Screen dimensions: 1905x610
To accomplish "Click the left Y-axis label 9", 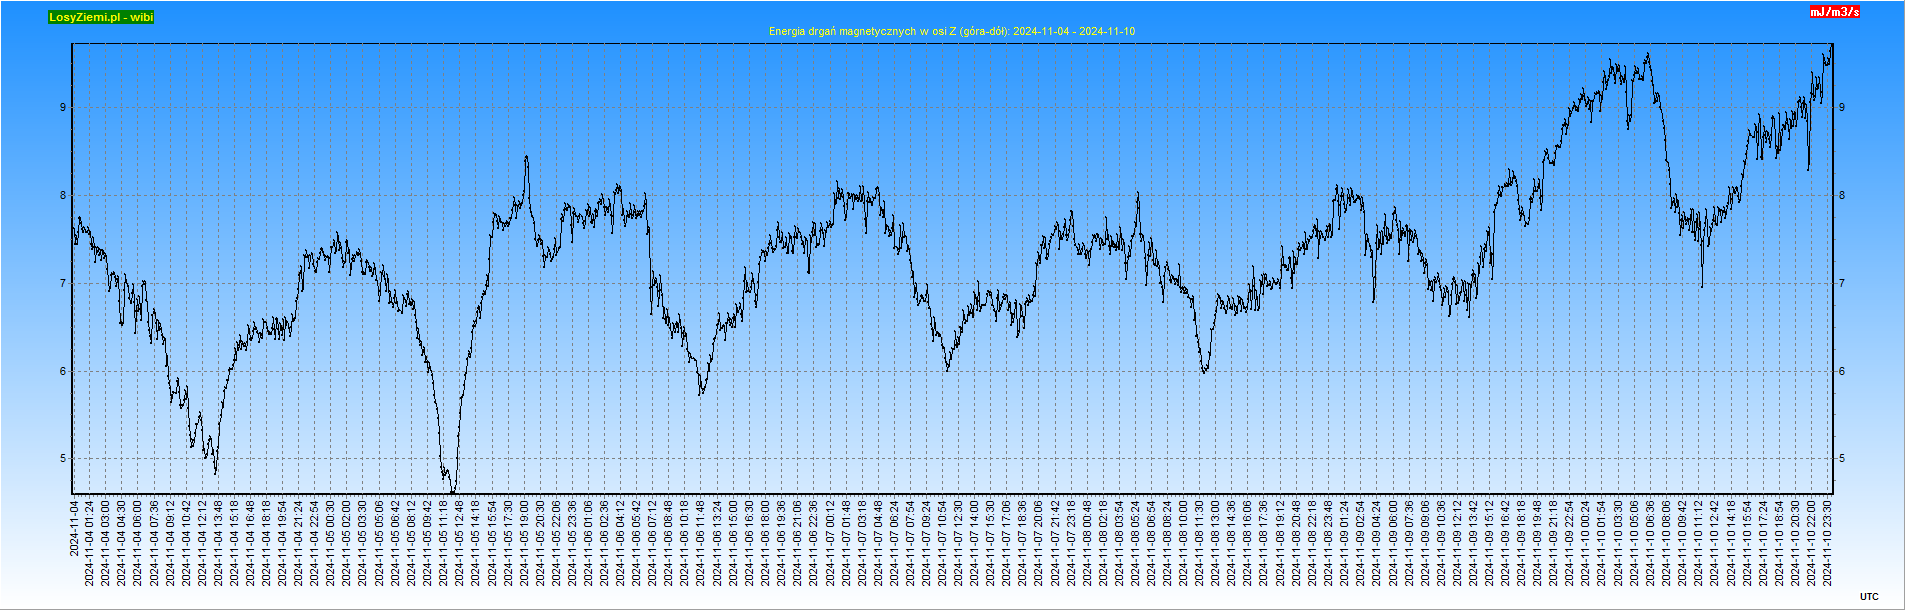I will coord(63,107).
